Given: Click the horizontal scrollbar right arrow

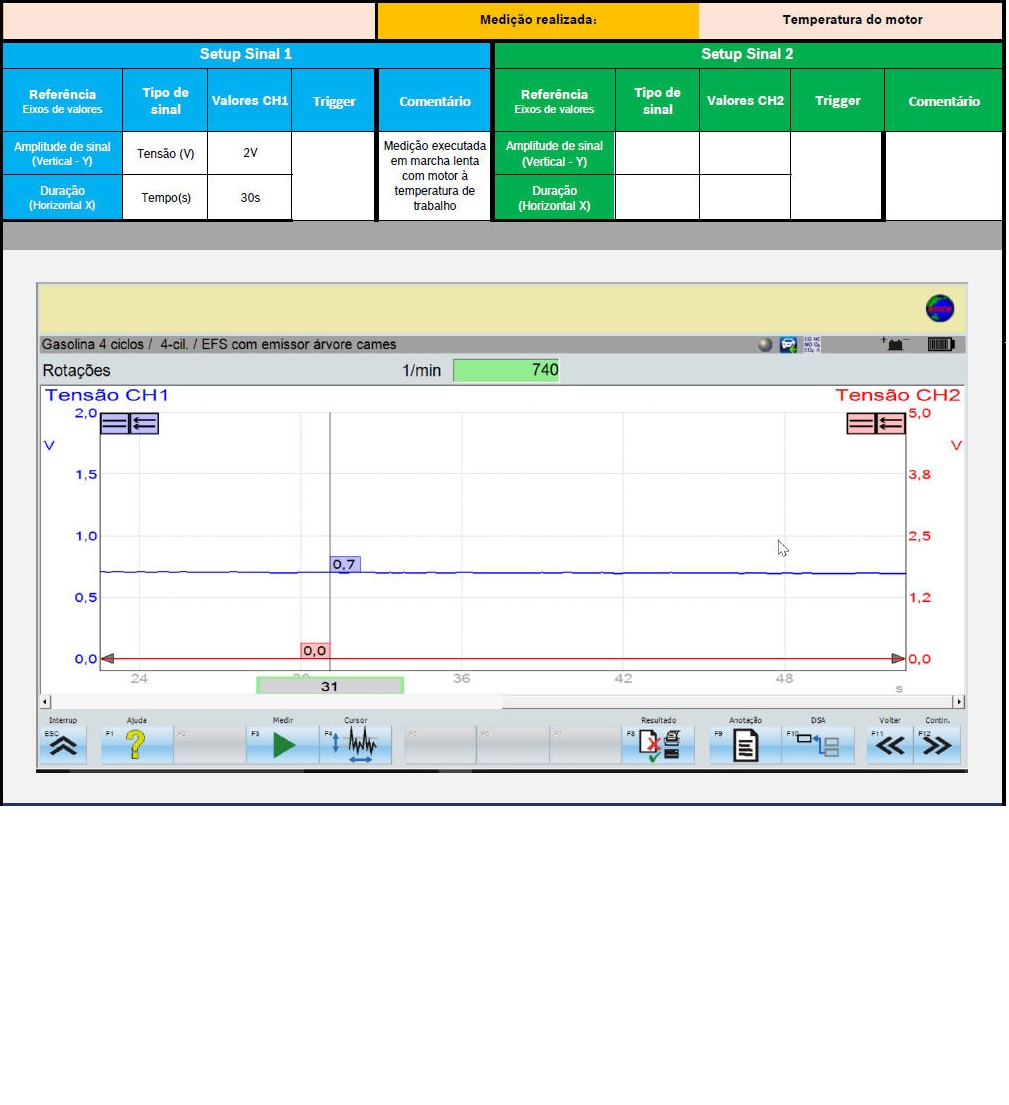Looking at the screenshot, I should tap(959, 702).
